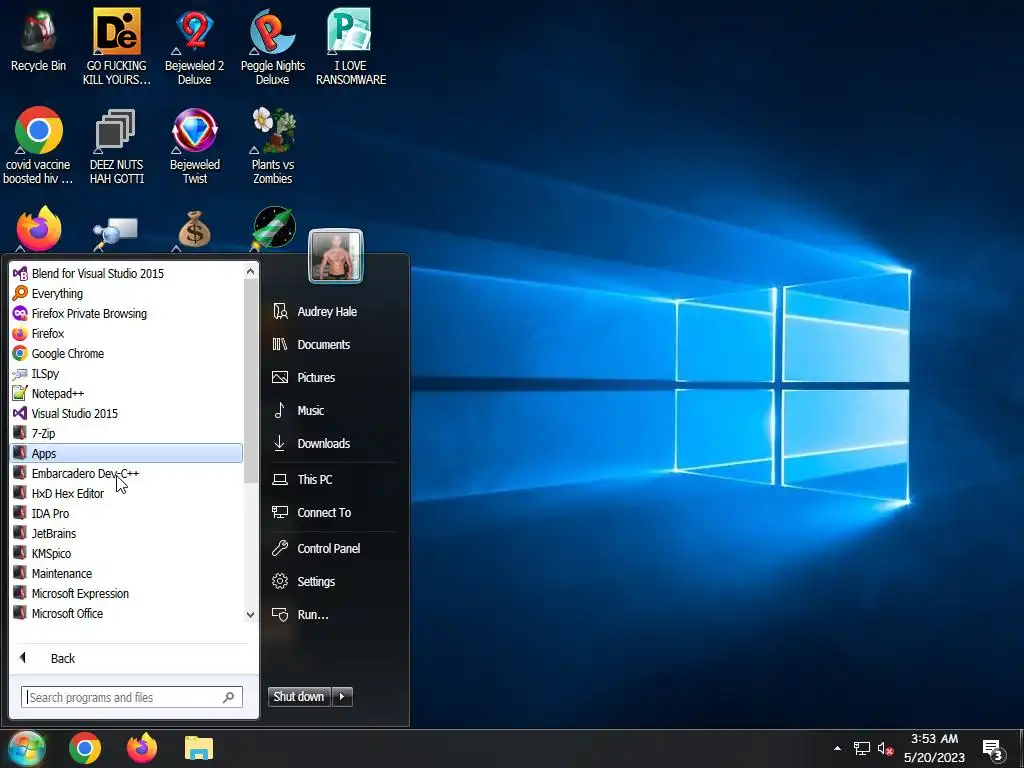Open the DEEZ NUTS HAH GOTTI desktop icon

(116, 146)
